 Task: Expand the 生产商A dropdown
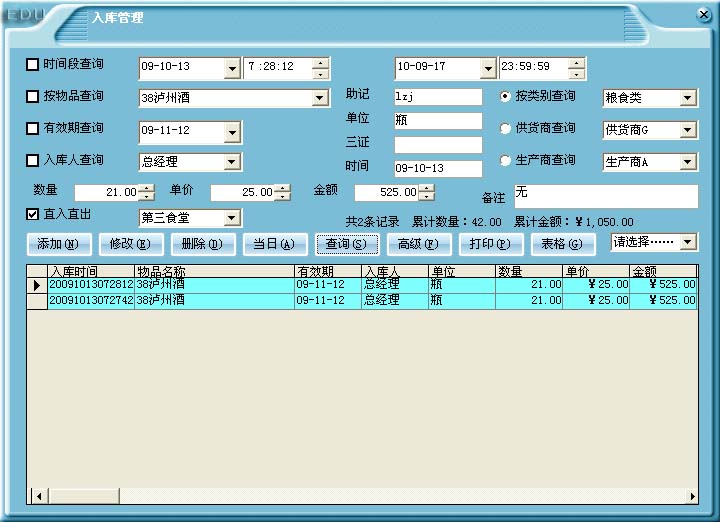[687, 162]
